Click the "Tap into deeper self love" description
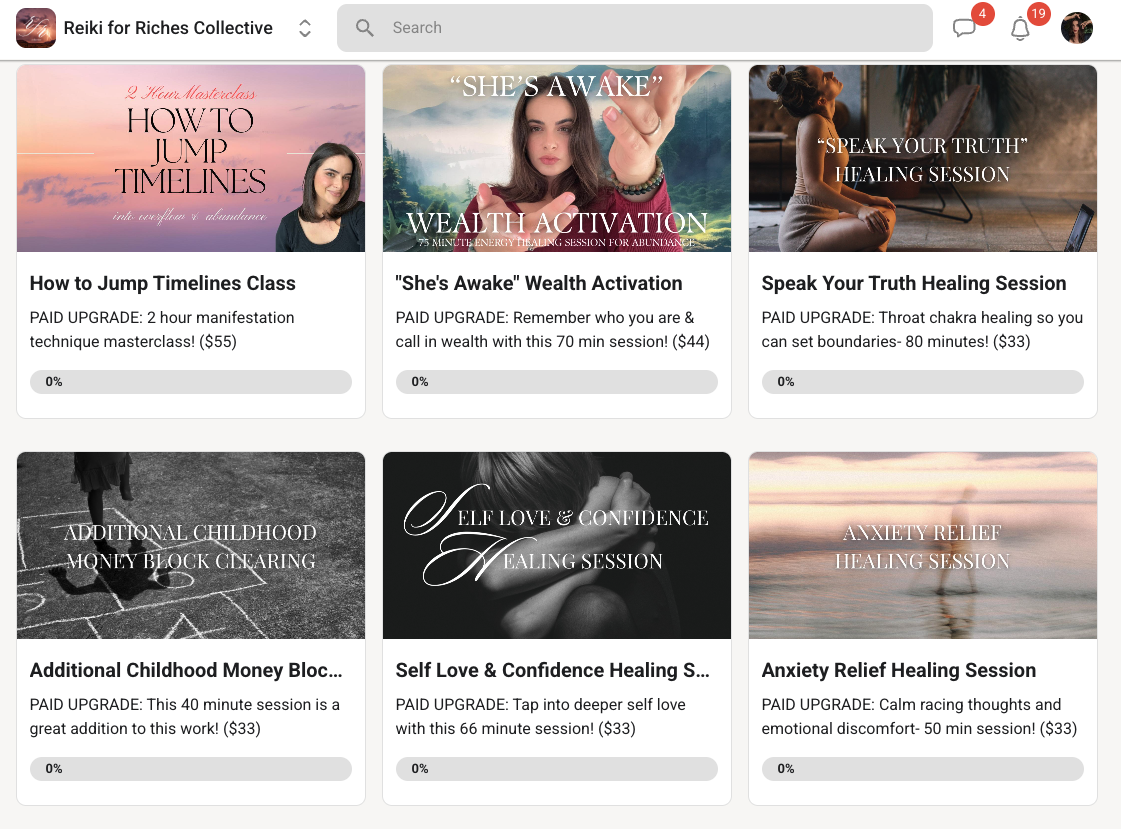 coord(540,716)
